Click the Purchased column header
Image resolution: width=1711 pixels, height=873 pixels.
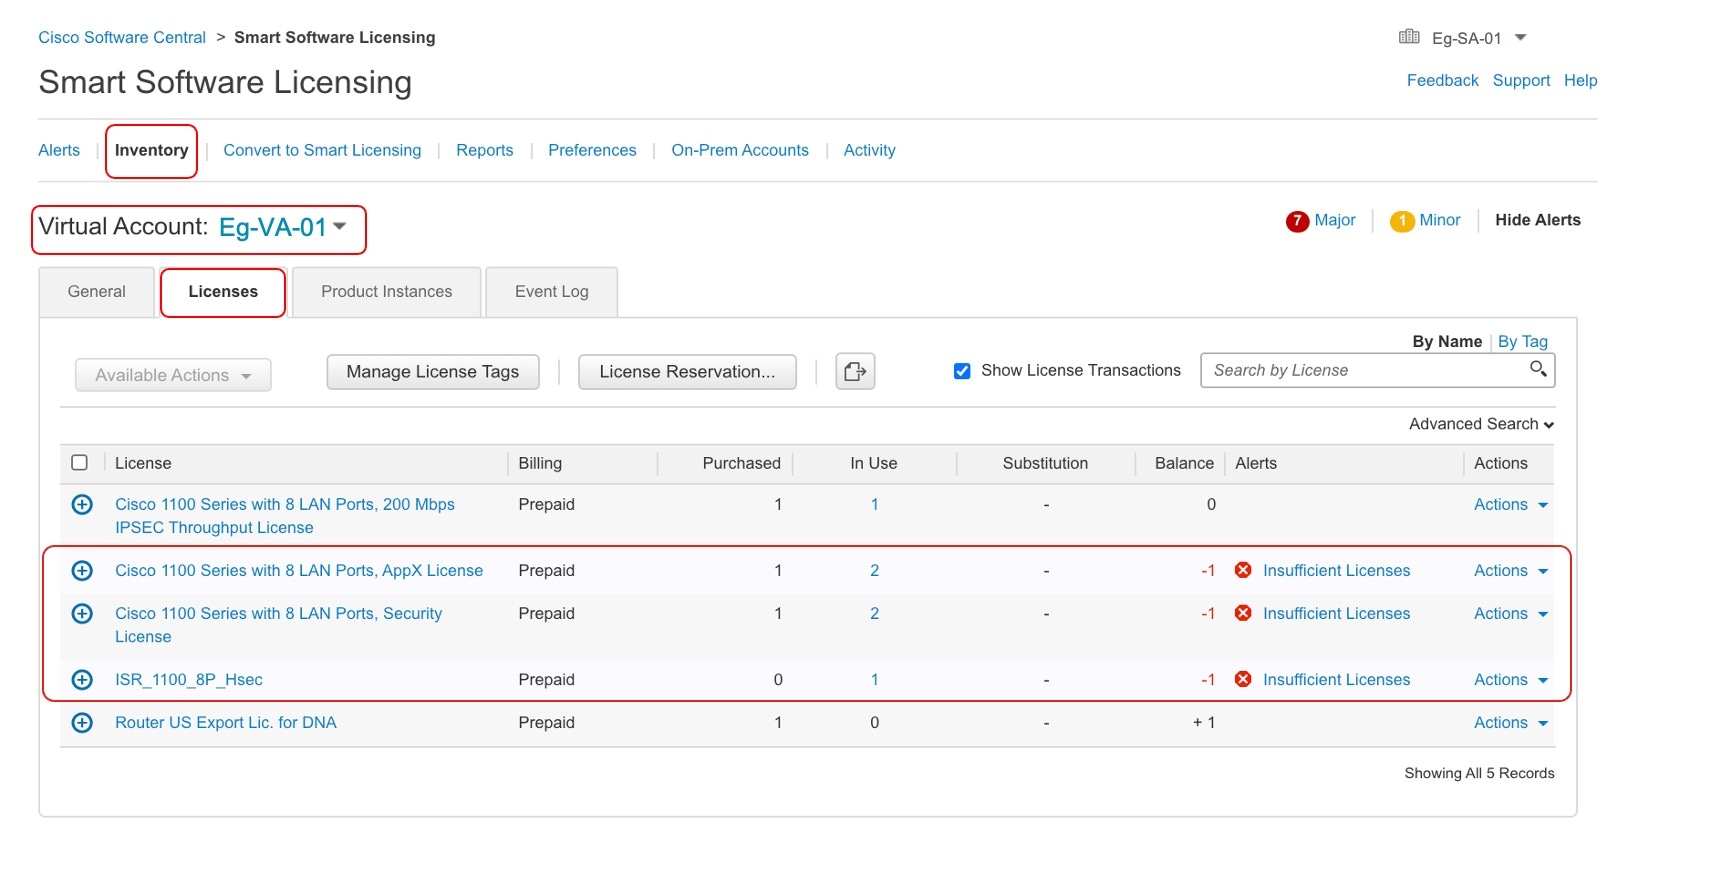[x=741, y=463]
